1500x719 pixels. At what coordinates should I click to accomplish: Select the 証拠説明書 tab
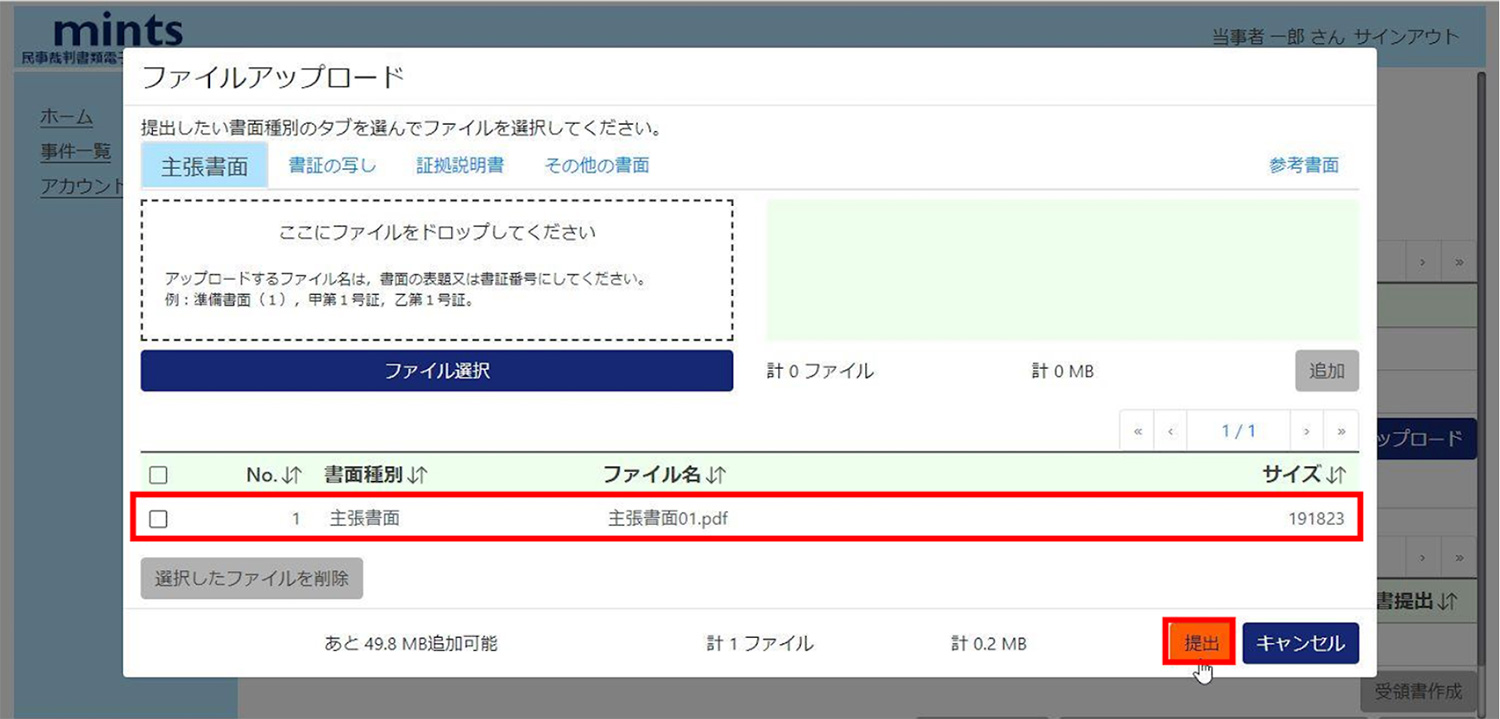pyautogui.click(x=460, y=166)
